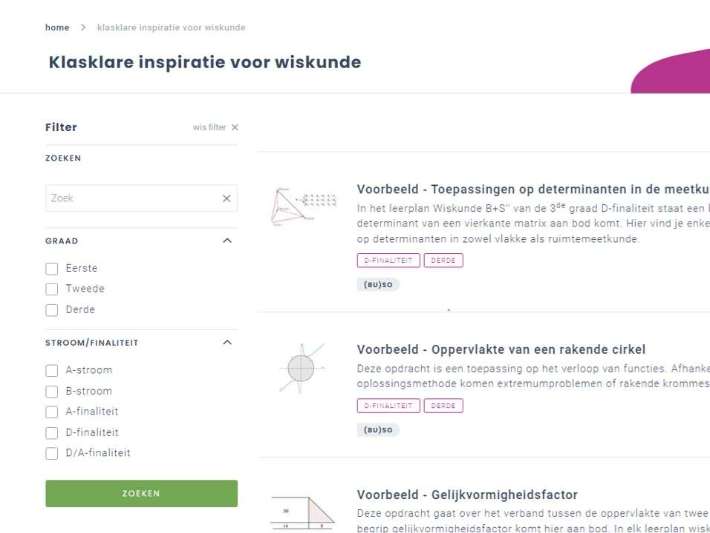Clear the search field with the X icon
This screenshot has width=710, height=533.
click(x=227, y=199)
